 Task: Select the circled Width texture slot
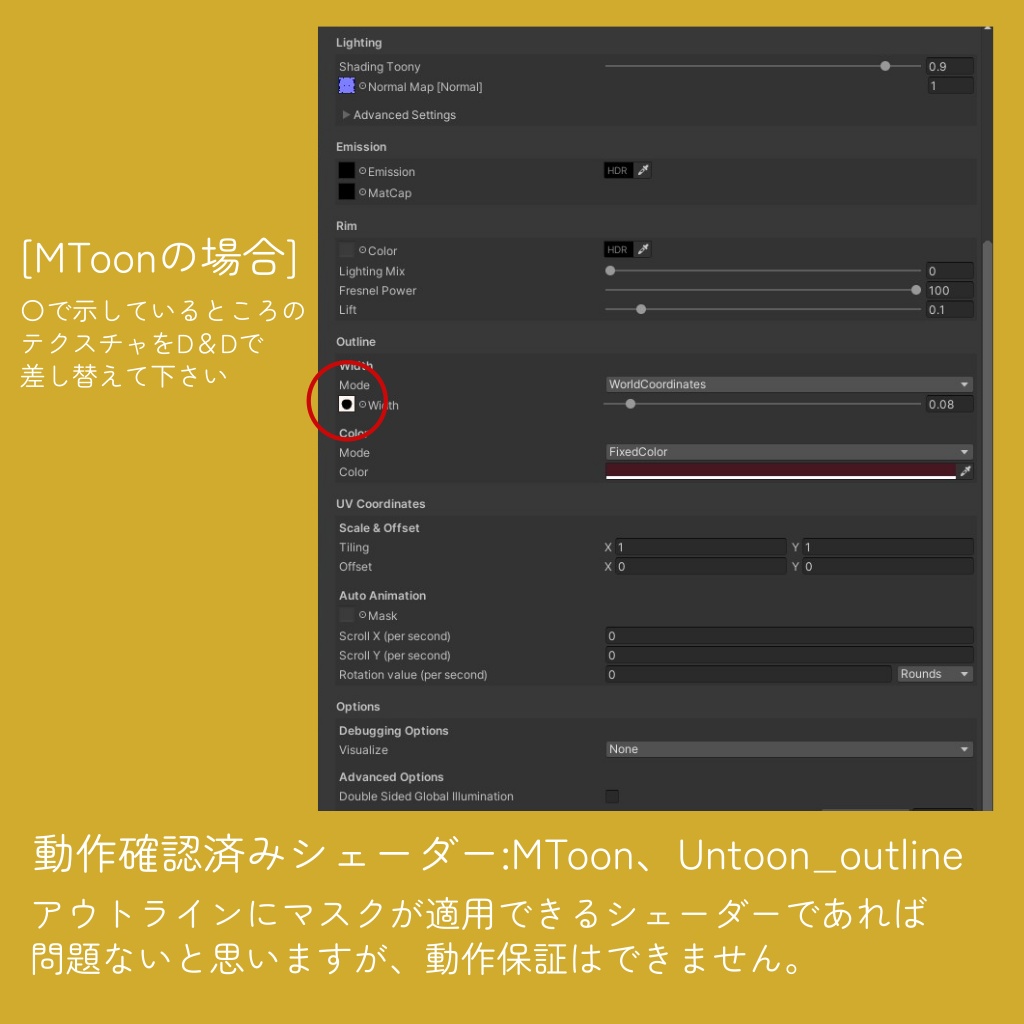coord(346,404)
